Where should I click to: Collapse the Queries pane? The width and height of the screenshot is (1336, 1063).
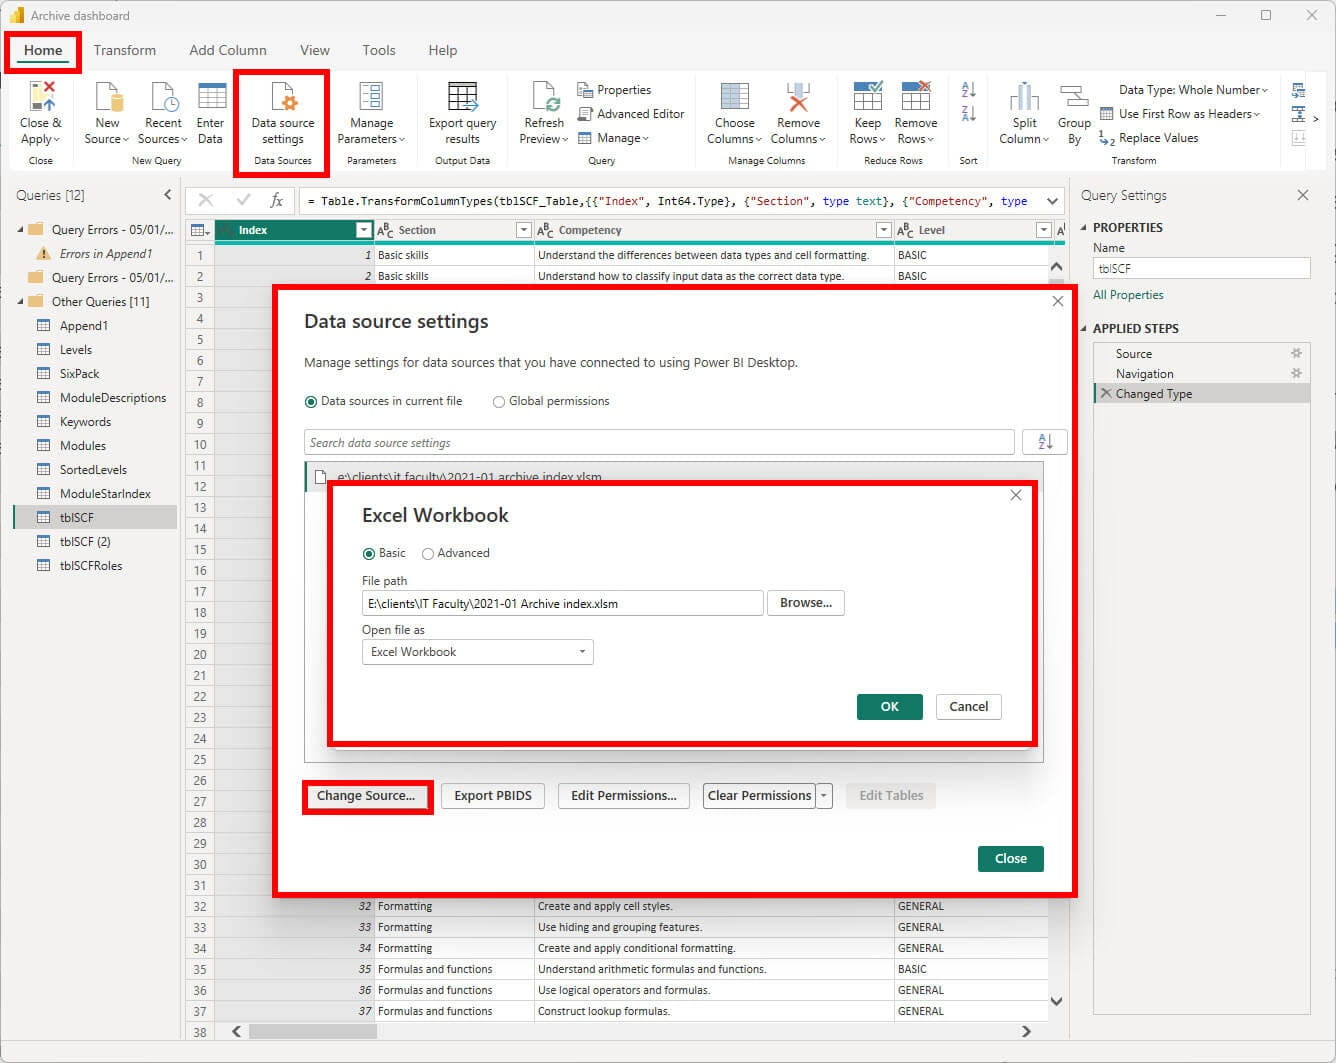pyautogui.click(x=167, y=195)
